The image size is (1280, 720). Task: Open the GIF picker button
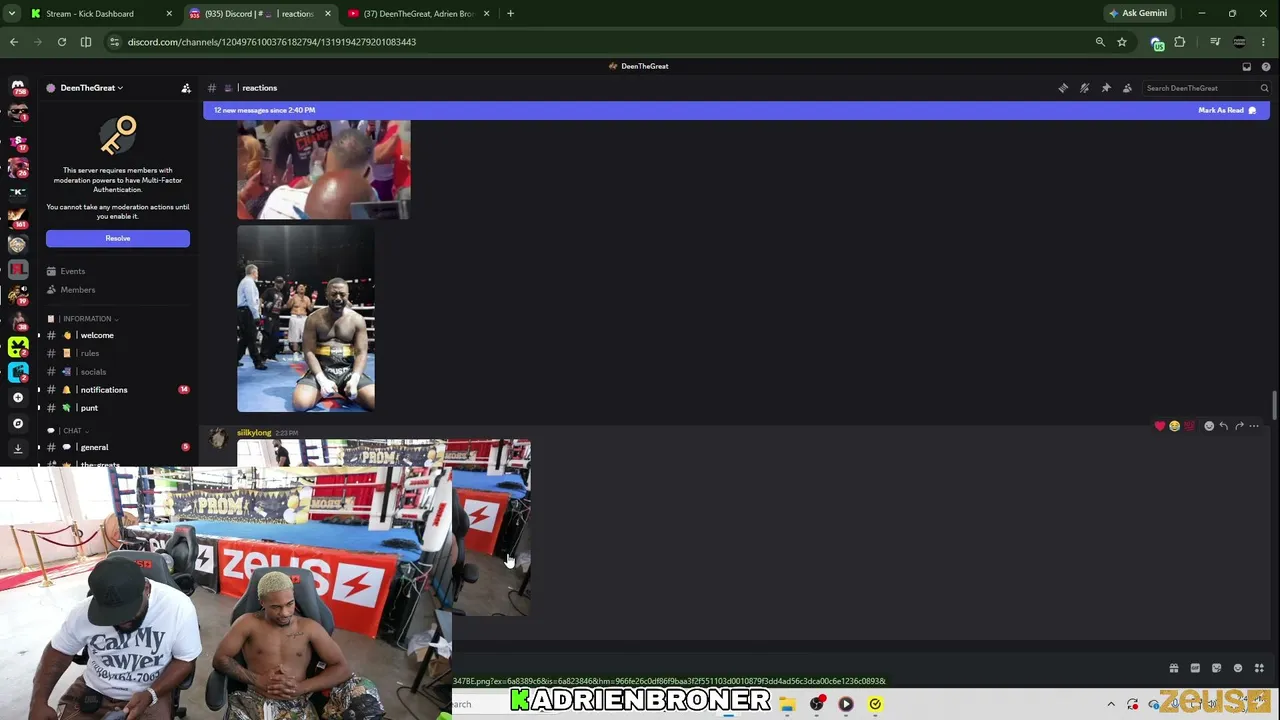pyautogui.click(x=1195, y=668)
